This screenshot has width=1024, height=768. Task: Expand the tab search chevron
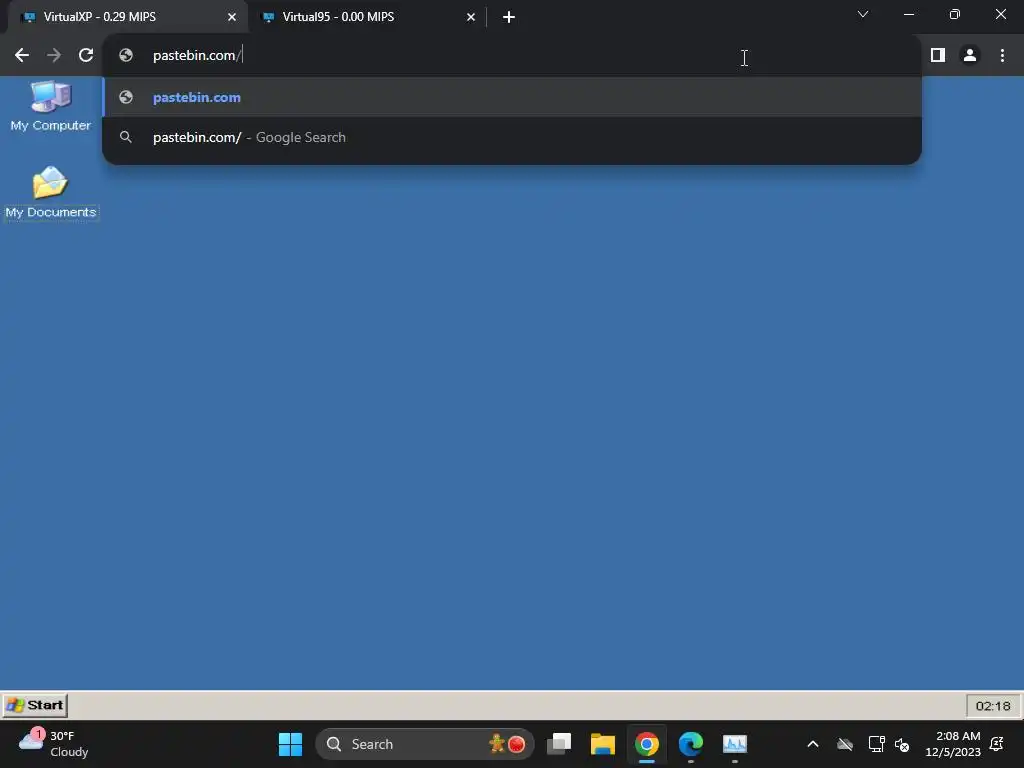(863, 14)
